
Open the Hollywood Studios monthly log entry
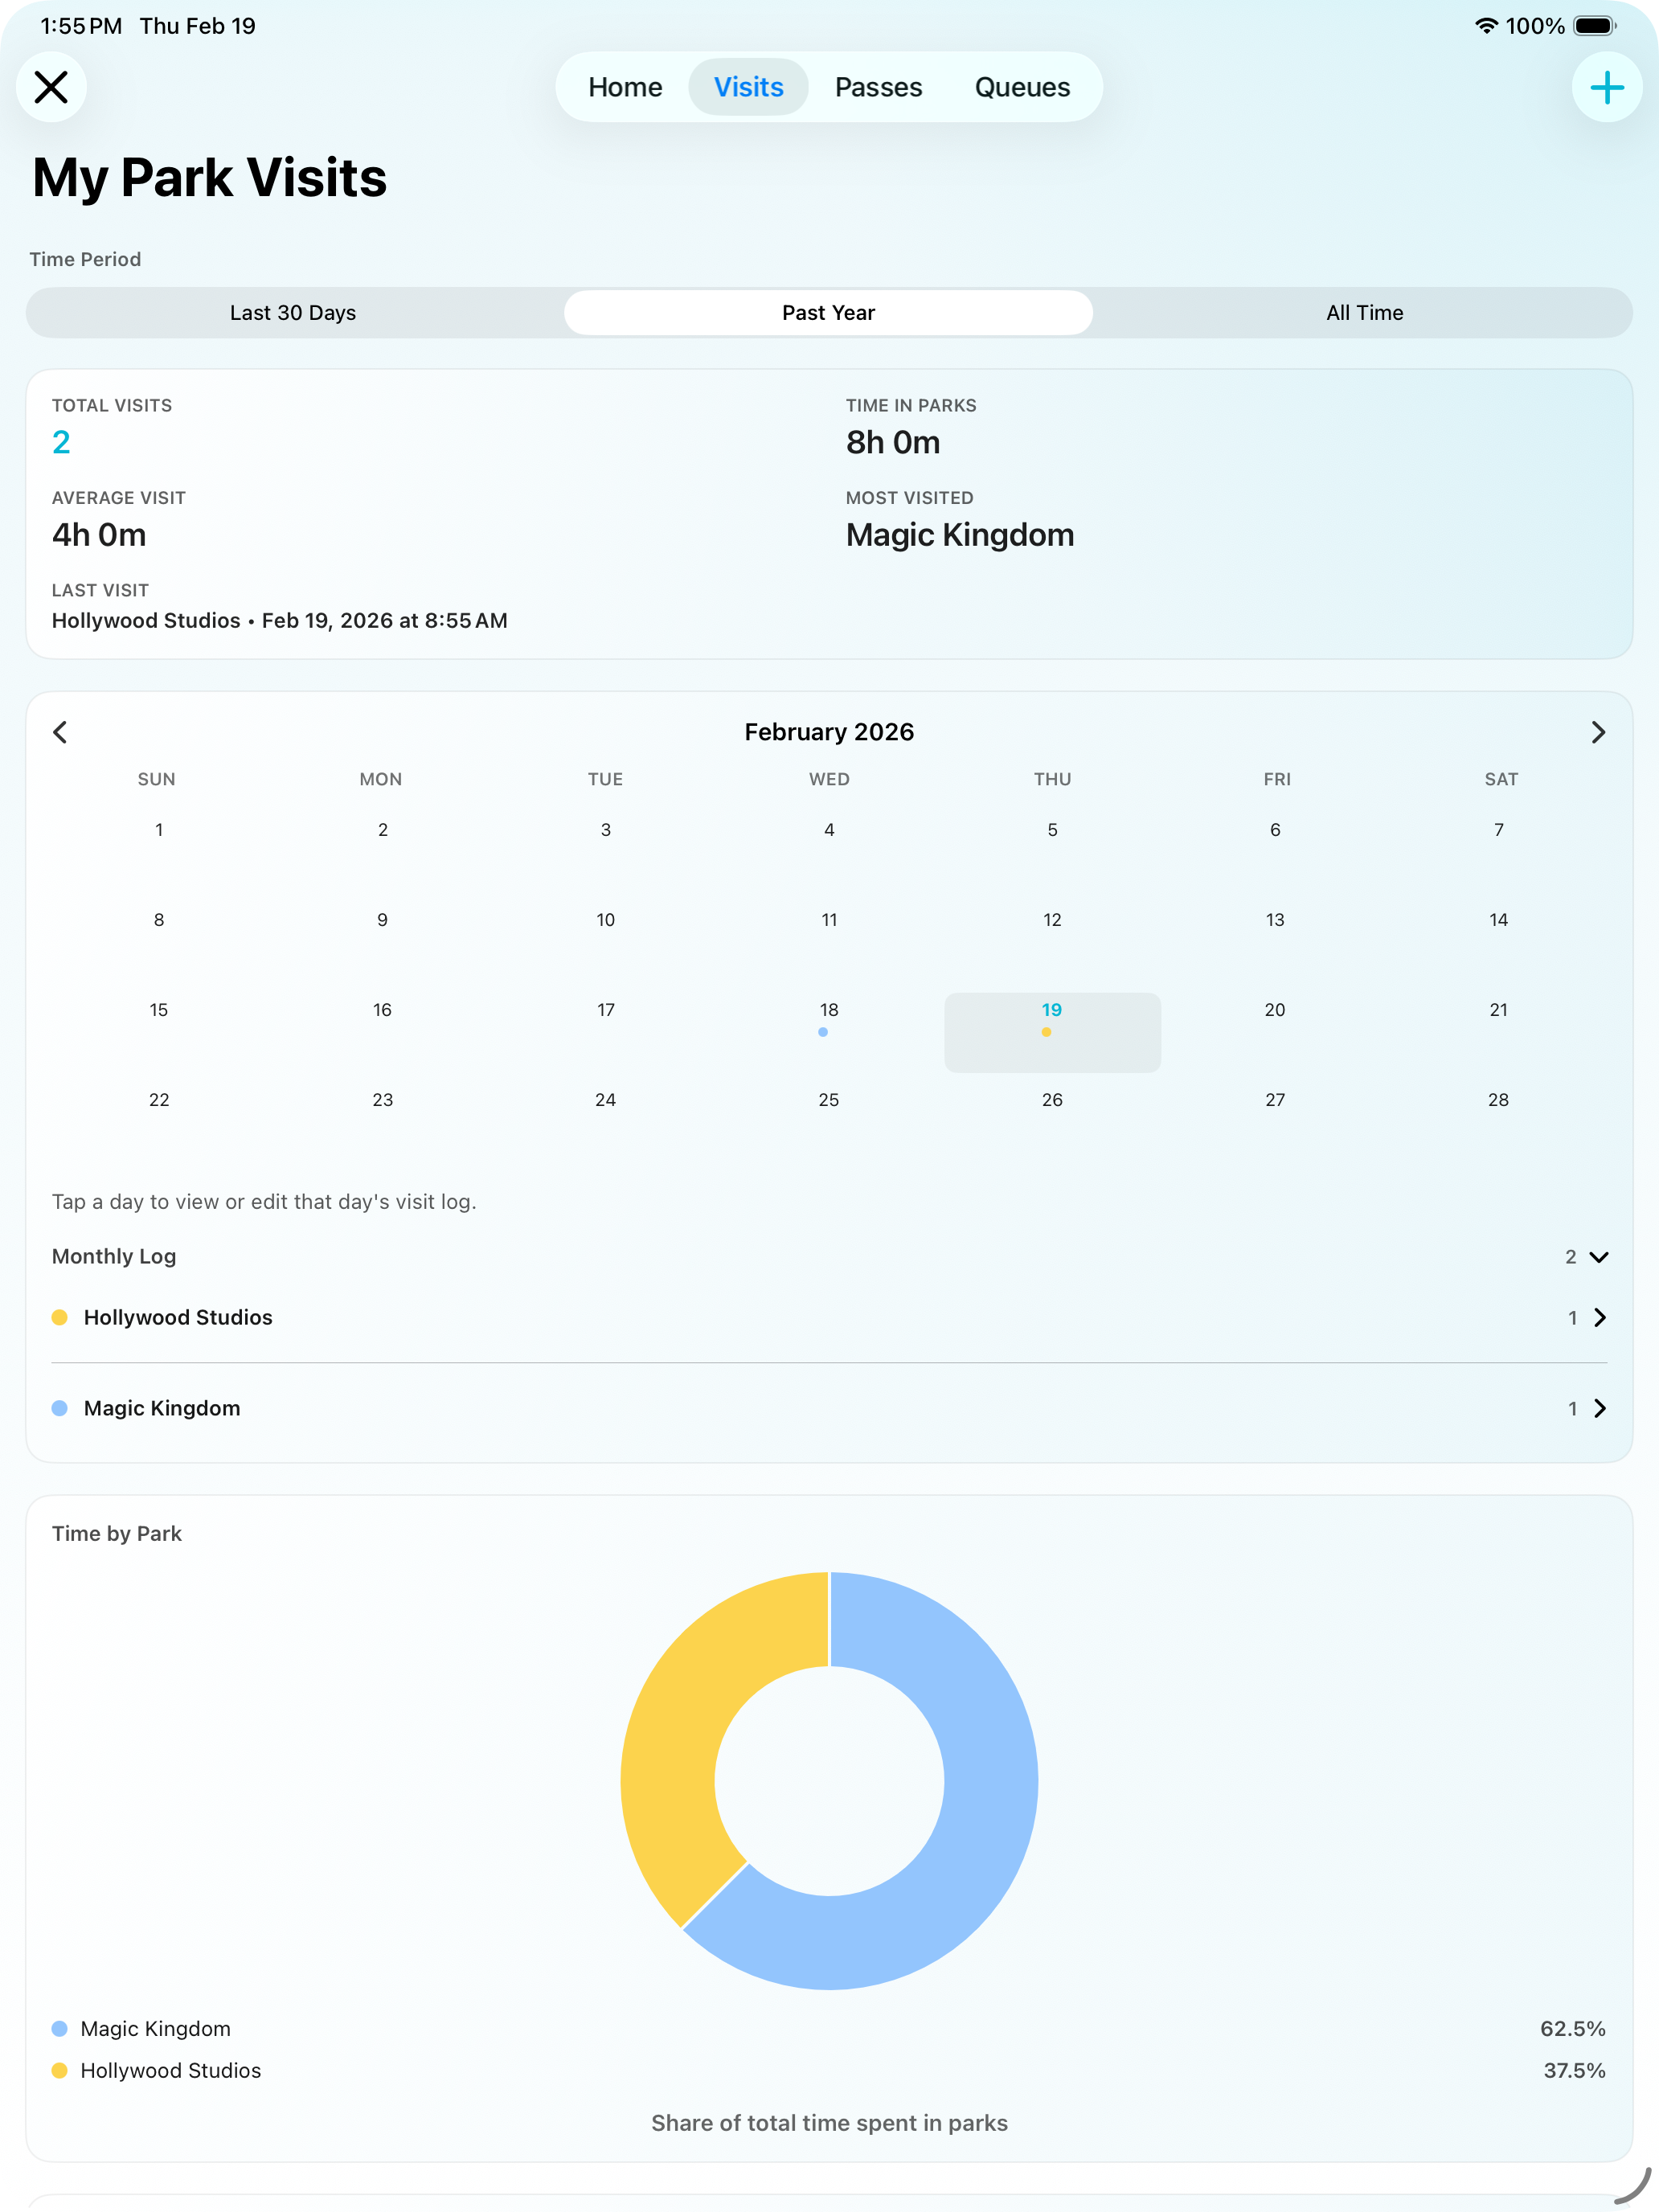[x=829, y=1318]
